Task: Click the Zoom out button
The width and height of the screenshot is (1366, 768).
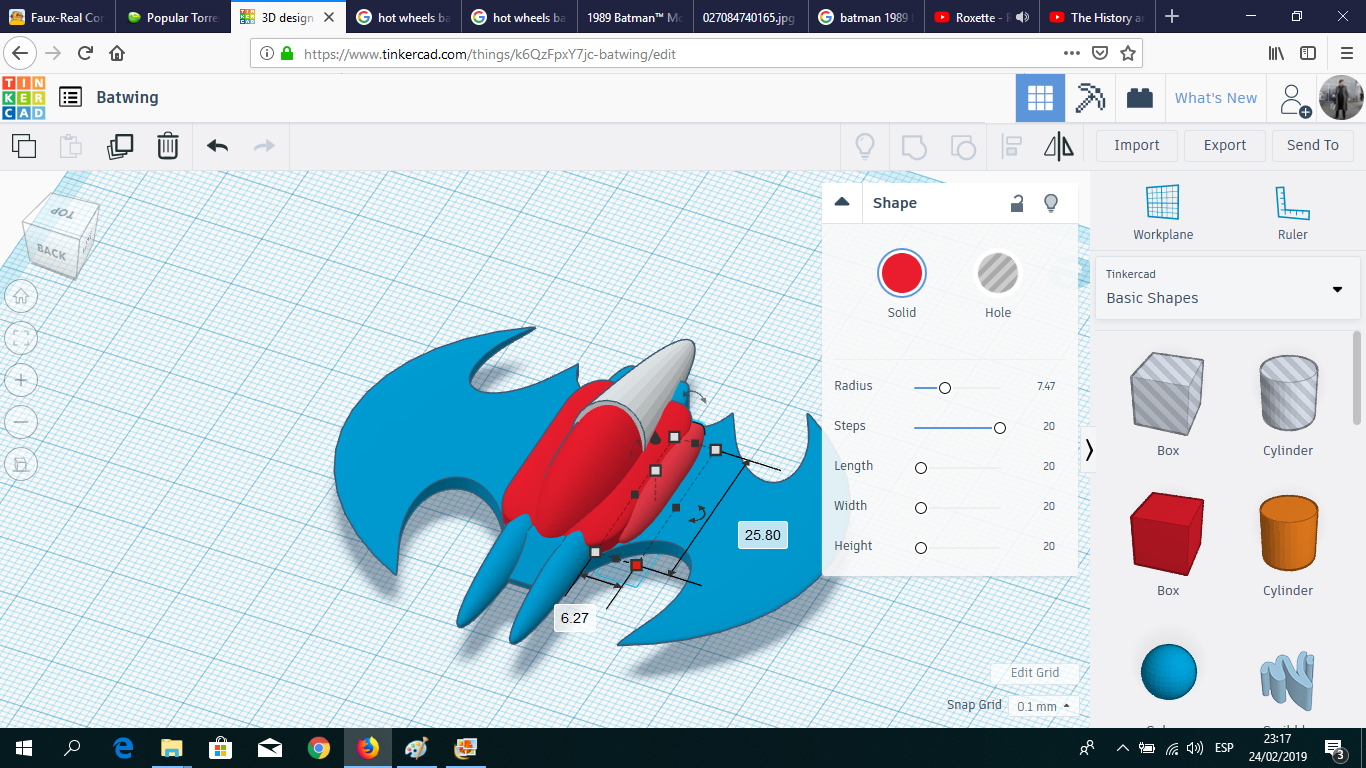Action: [21, 422]
